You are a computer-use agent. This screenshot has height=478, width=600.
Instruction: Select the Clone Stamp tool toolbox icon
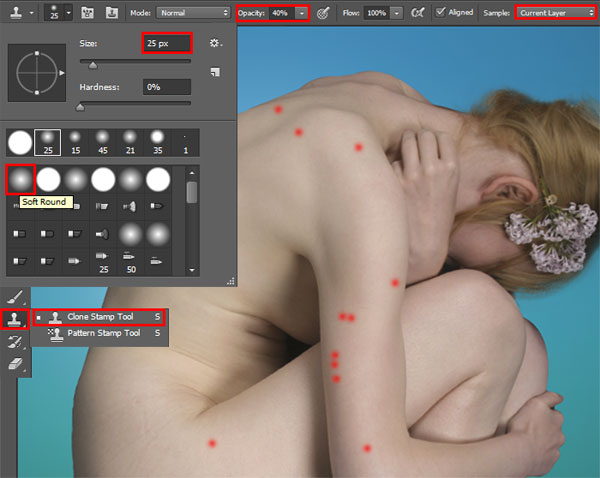(x=15, y=318)
